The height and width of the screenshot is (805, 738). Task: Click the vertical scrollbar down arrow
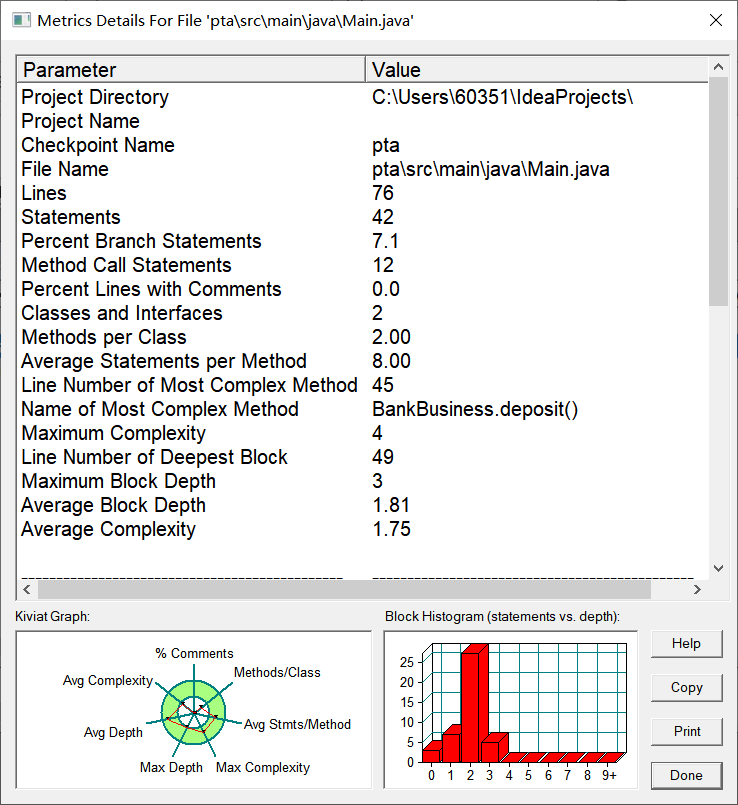[718, 568]
